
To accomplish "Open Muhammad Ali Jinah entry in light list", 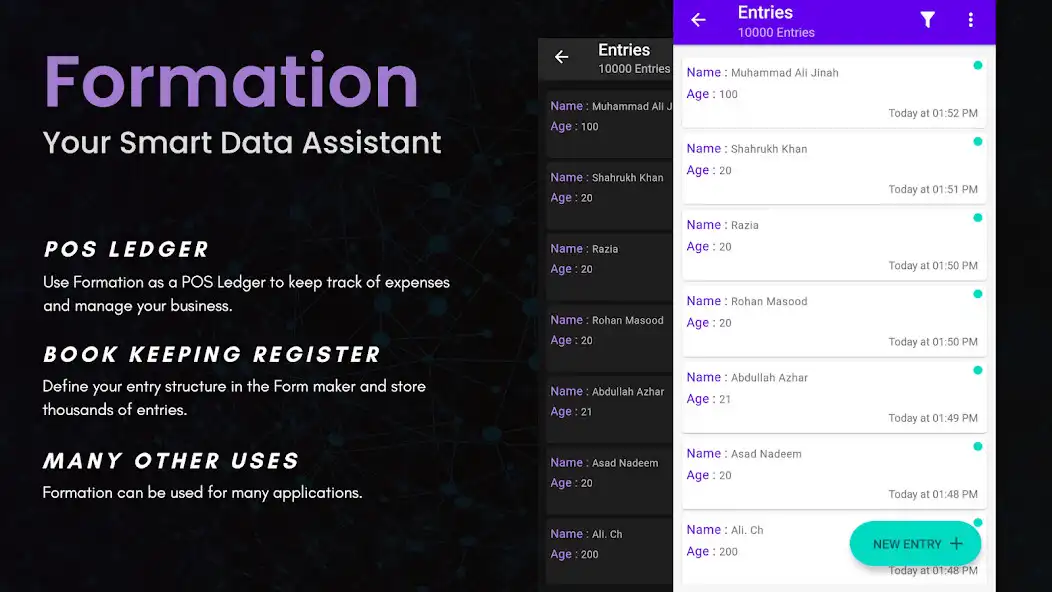I will (x=834, y=92).
